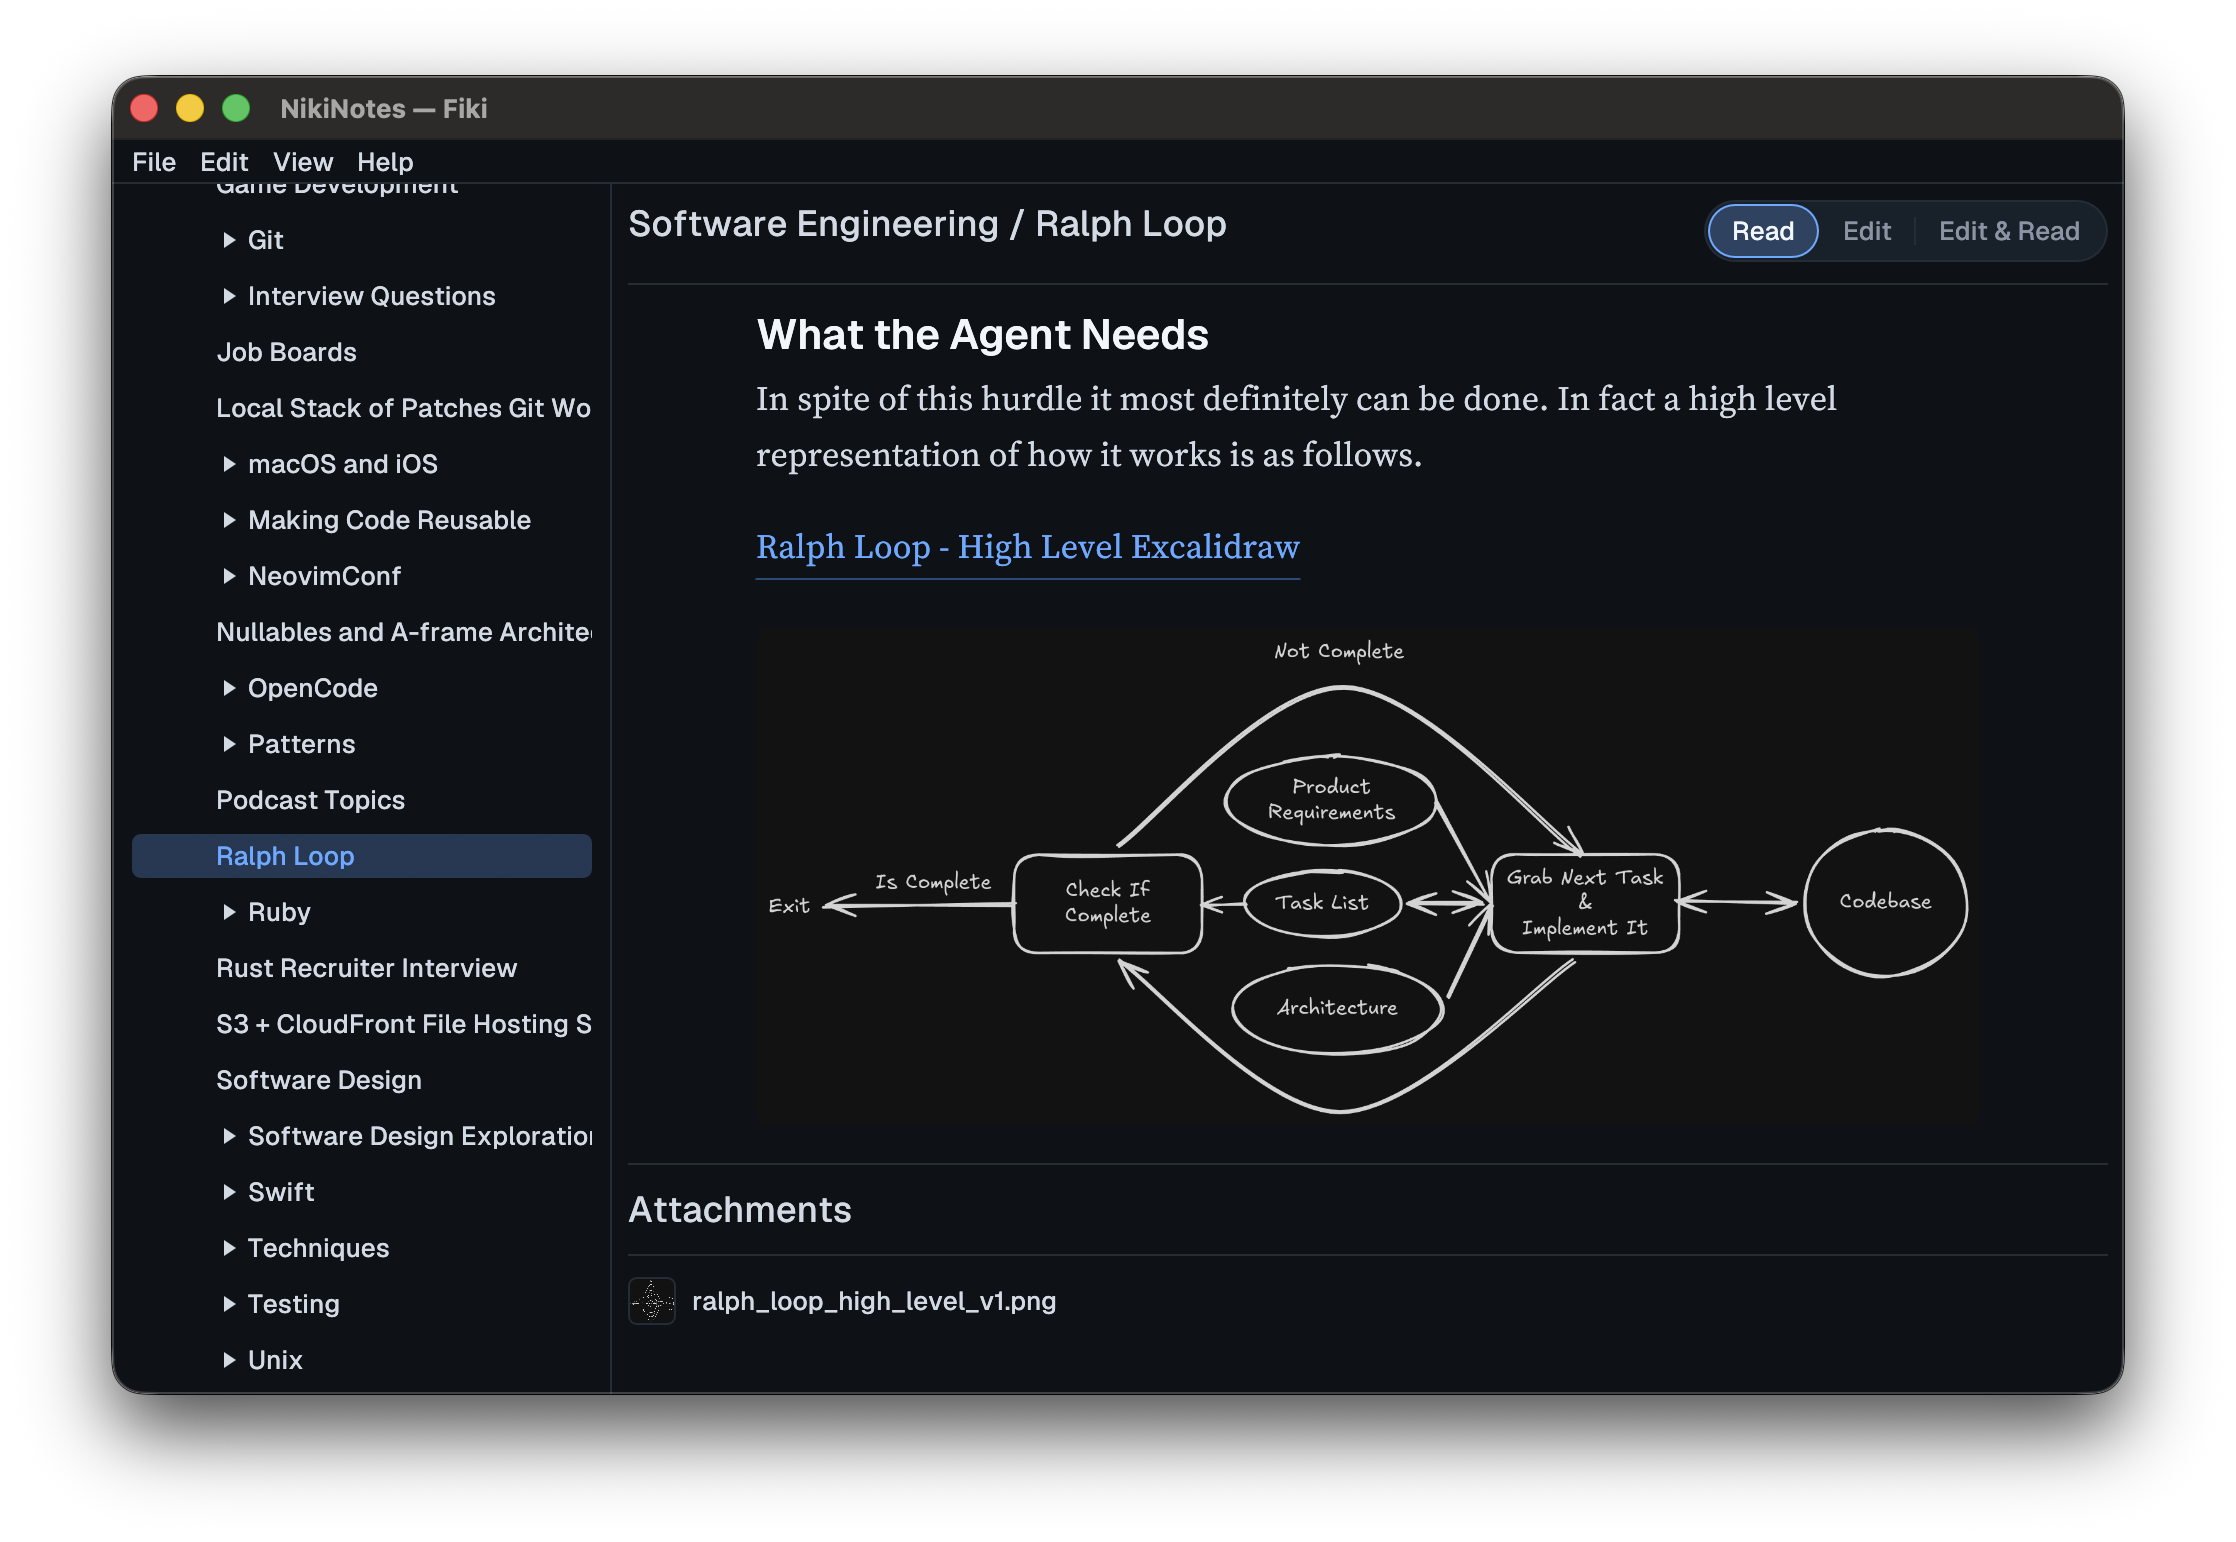2236x1542 pixels.
Task: Open the OpenCode page label
Action: point(312,688)
